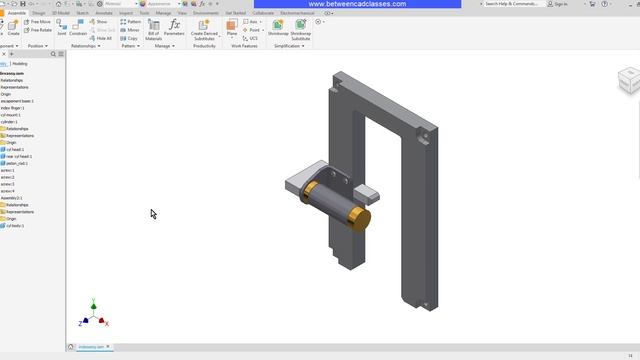
Task: Select cyl mount:1 in browser tree
Action: (x=11, y=115)
